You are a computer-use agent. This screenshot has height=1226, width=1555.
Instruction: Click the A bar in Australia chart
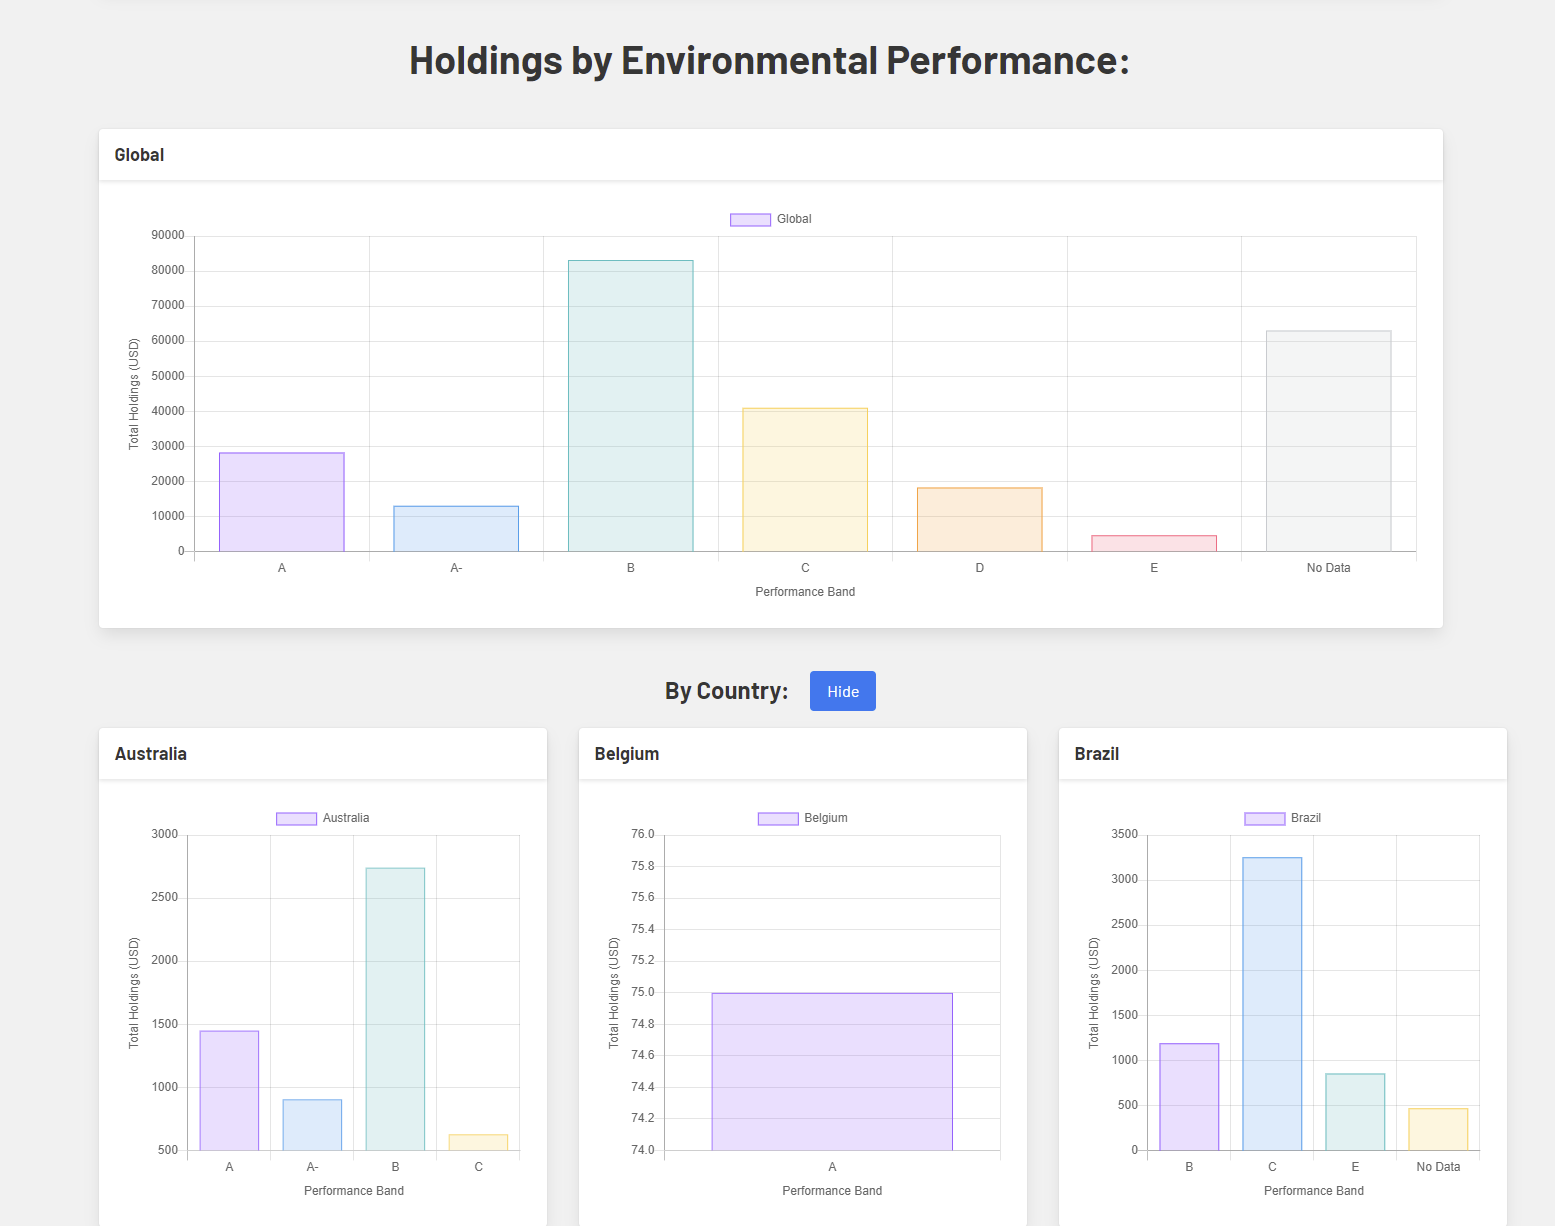[x=229, y=1091]
